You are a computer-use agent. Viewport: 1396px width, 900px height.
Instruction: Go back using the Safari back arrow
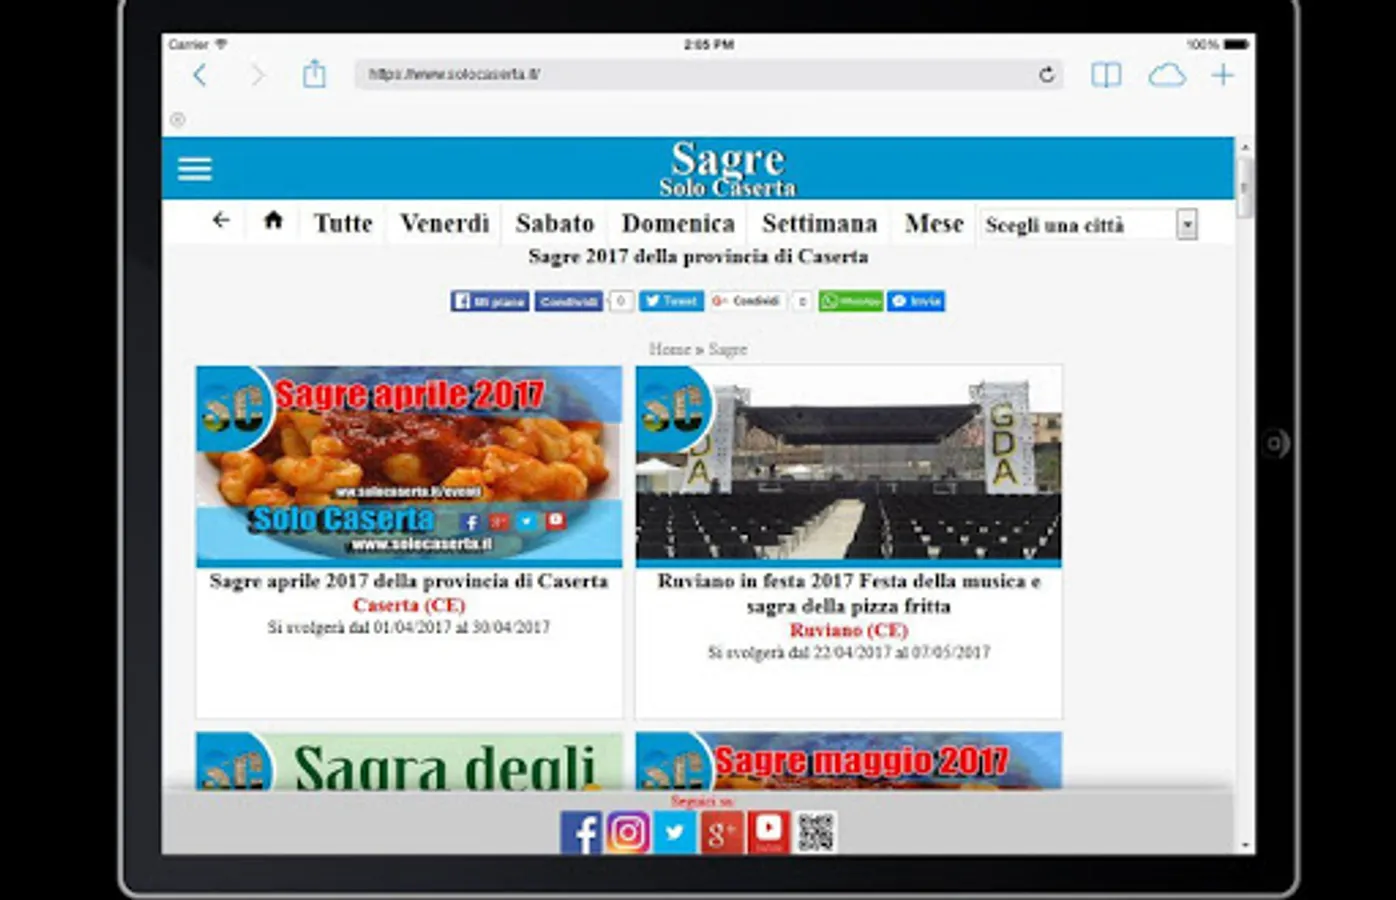tap(200, 75)
